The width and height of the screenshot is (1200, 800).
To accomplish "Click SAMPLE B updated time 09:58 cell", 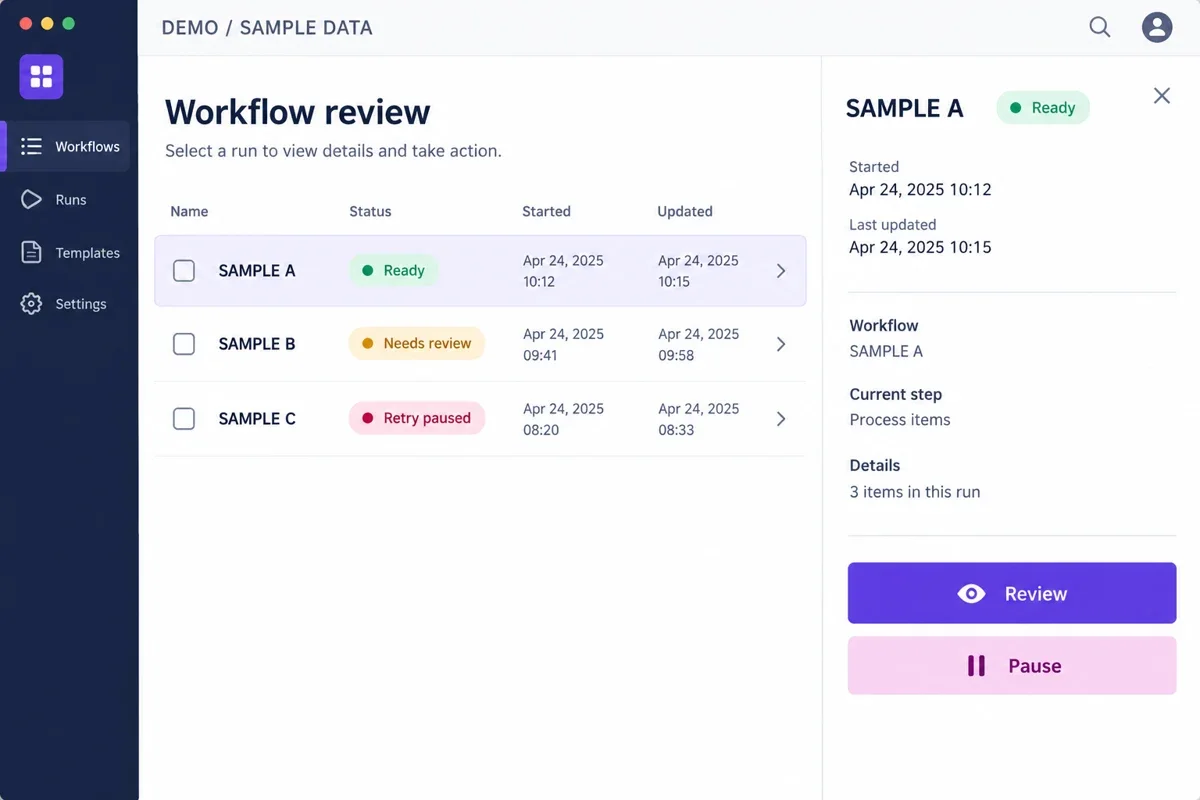I will [x=698, y=344].
